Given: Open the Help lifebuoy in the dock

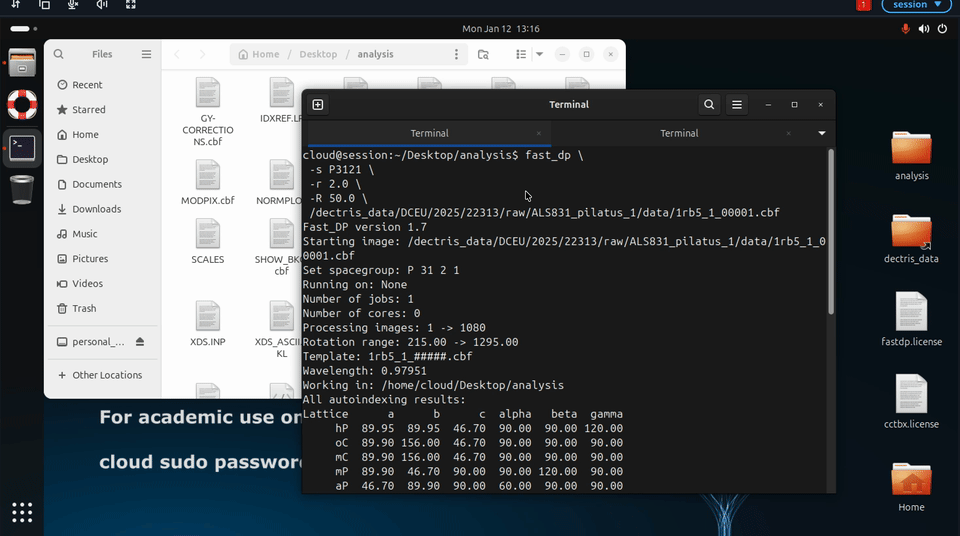Looking at the screenshot, I should pos(22,104).
